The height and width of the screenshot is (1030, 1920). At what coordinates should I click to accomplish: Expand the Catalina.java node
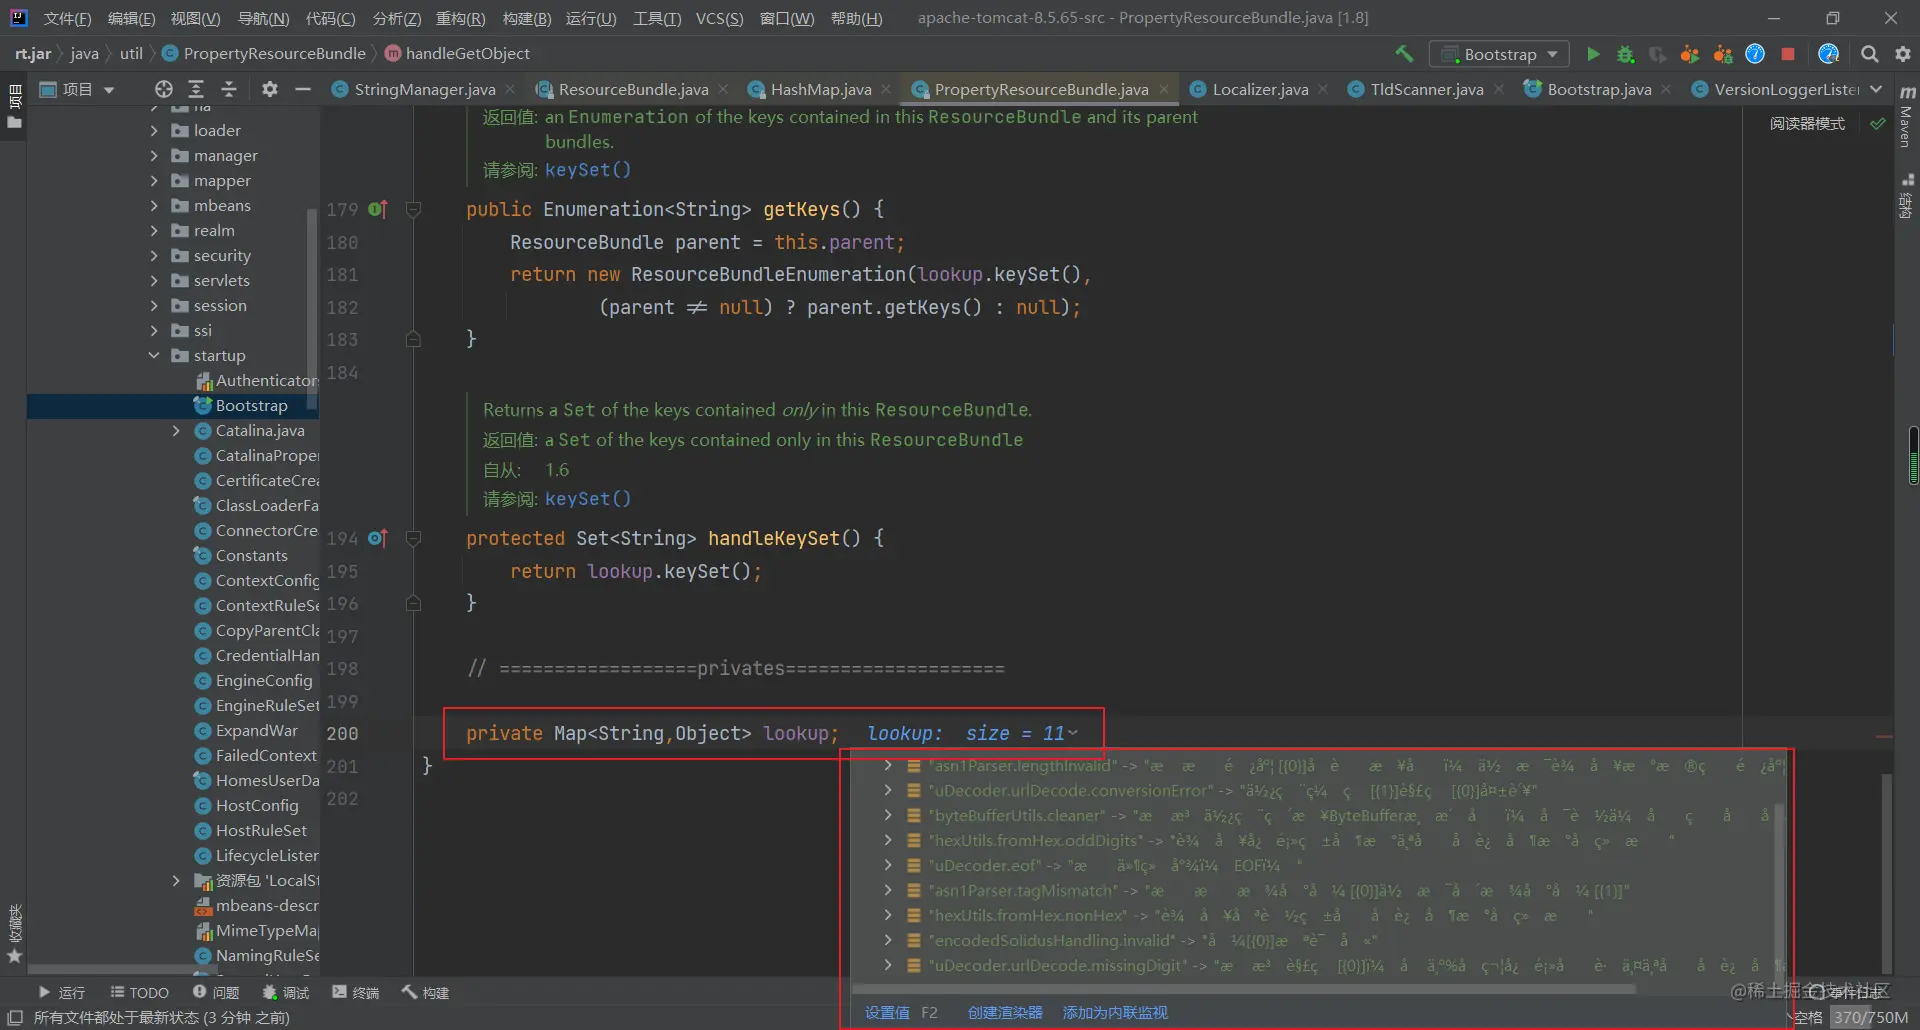tap(176, 430)
